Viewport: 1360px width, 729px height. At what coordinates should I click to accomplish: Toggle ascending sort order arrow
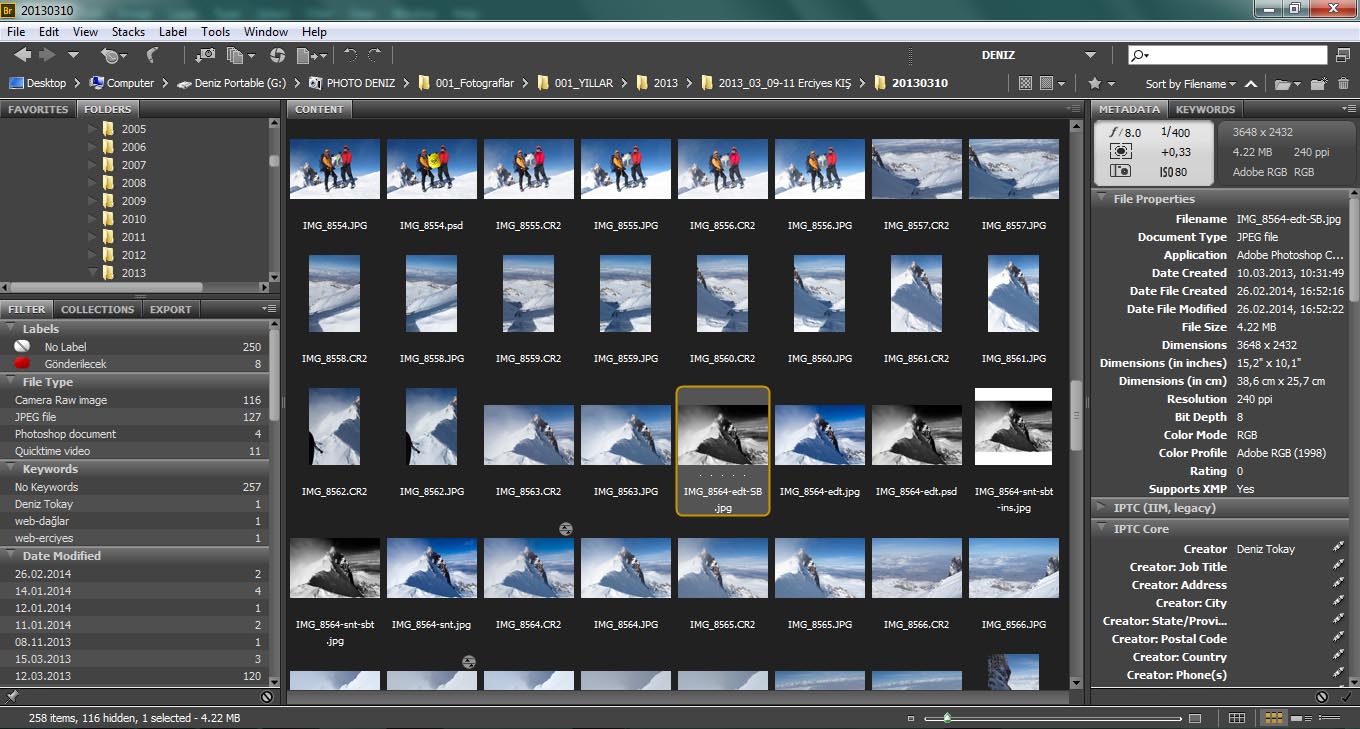1251,84
